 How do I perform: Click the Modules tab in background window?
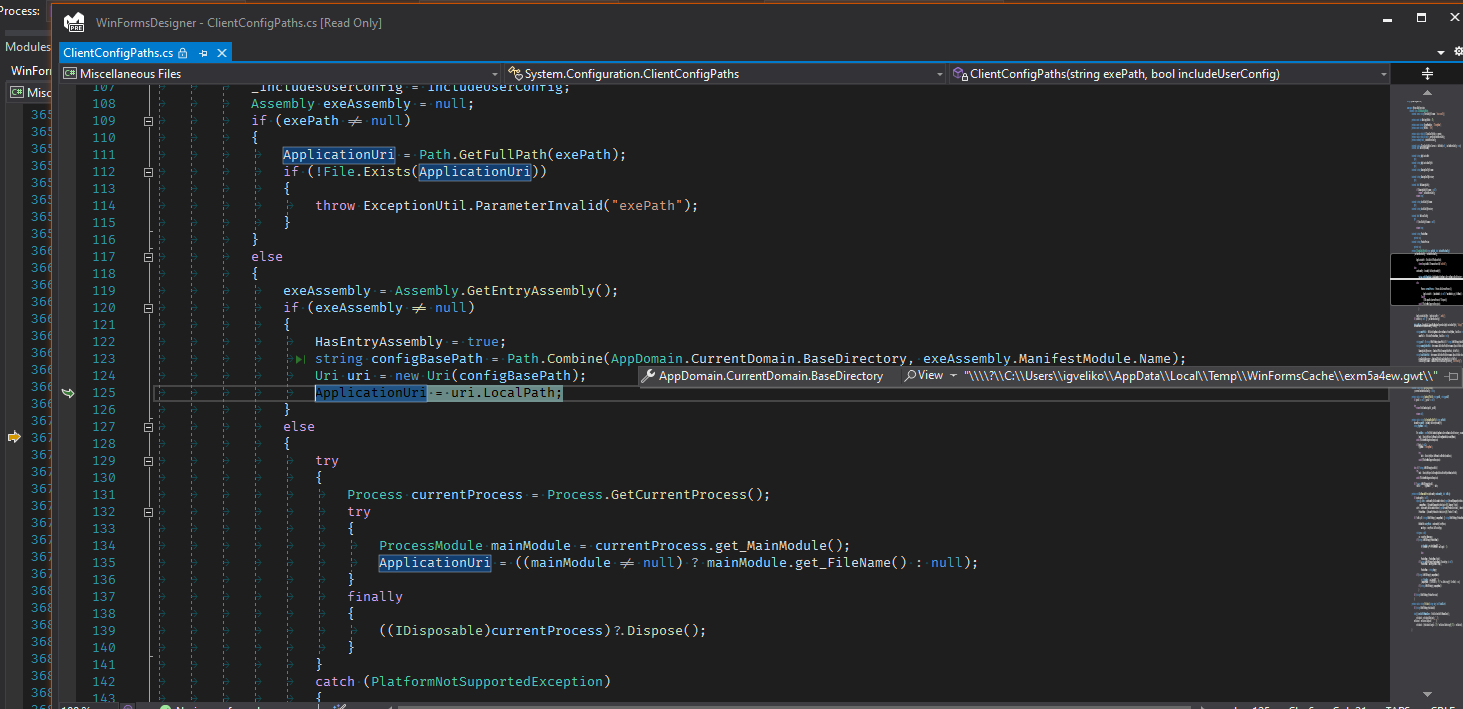click(27, 47)
